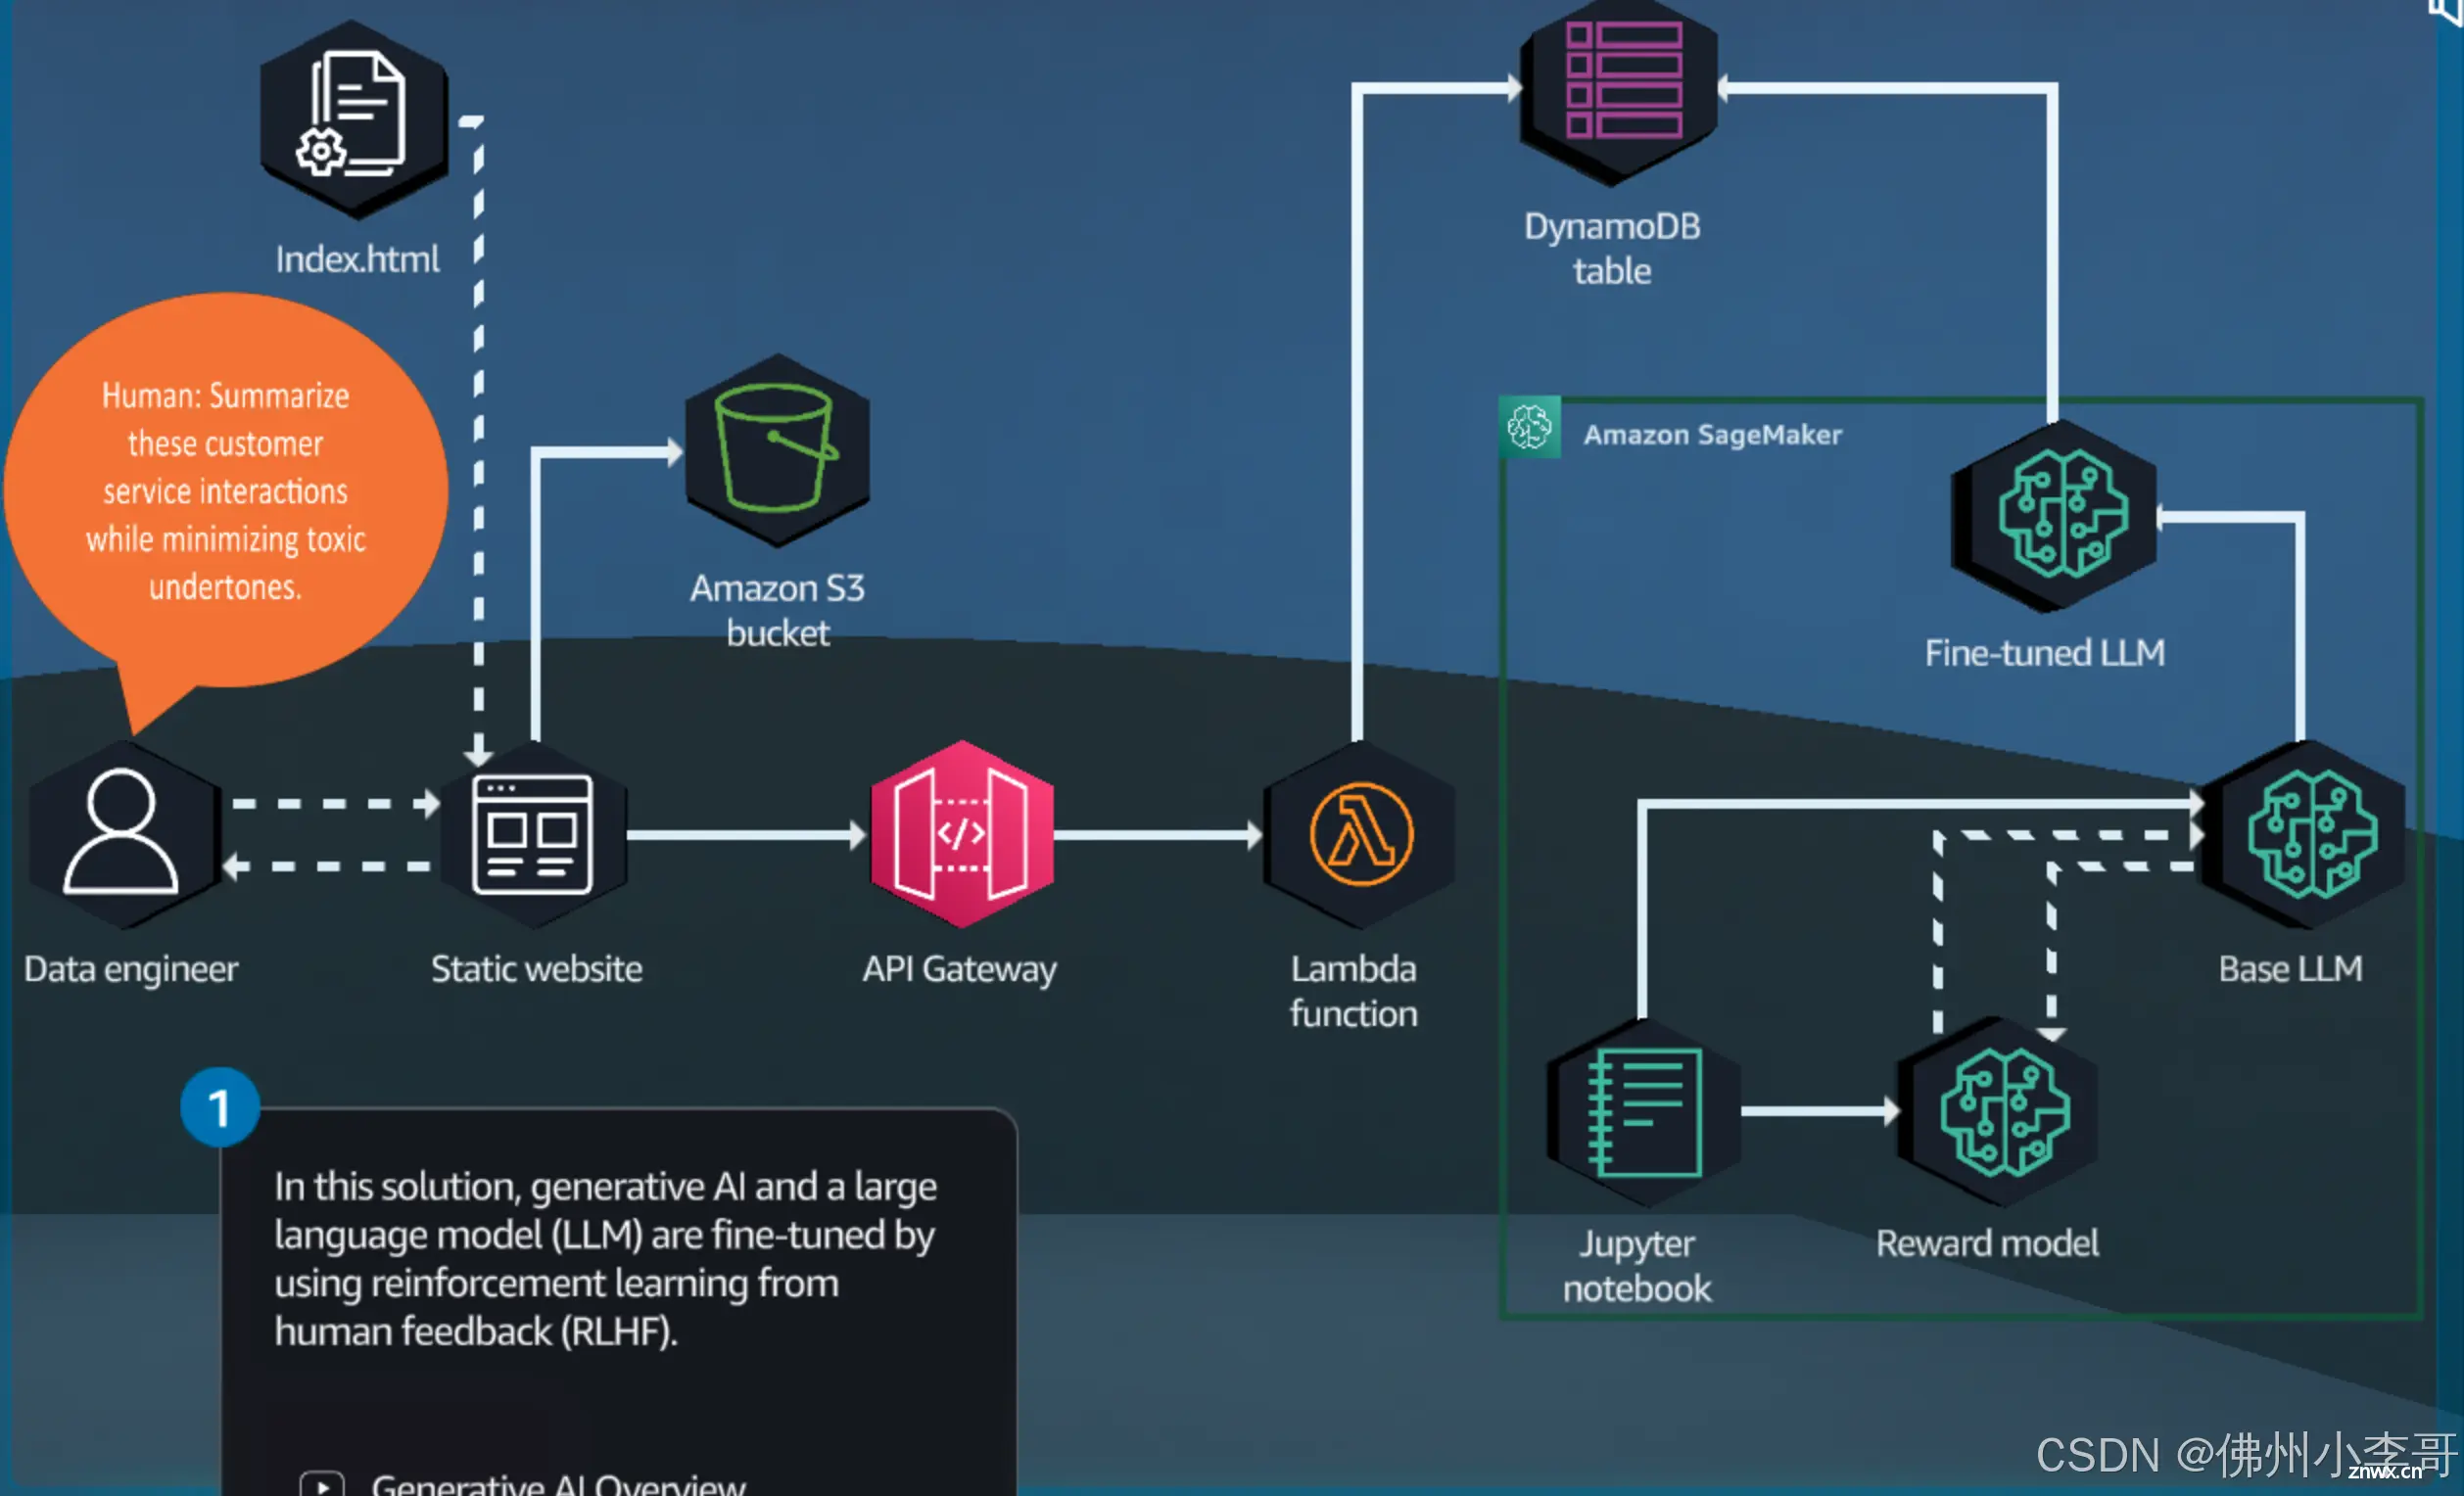Click the 'Data engineer' label

(131, 969)
